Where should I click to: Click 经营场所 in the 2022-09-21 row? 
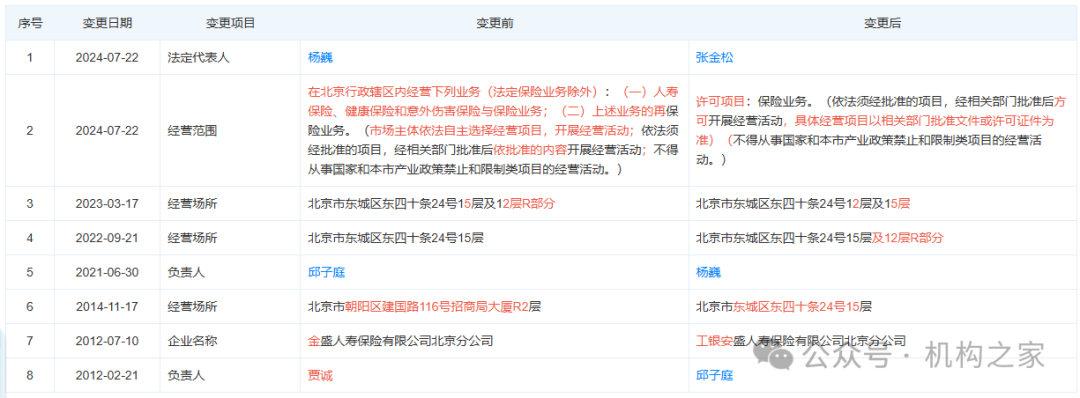(x=192, y=238)
